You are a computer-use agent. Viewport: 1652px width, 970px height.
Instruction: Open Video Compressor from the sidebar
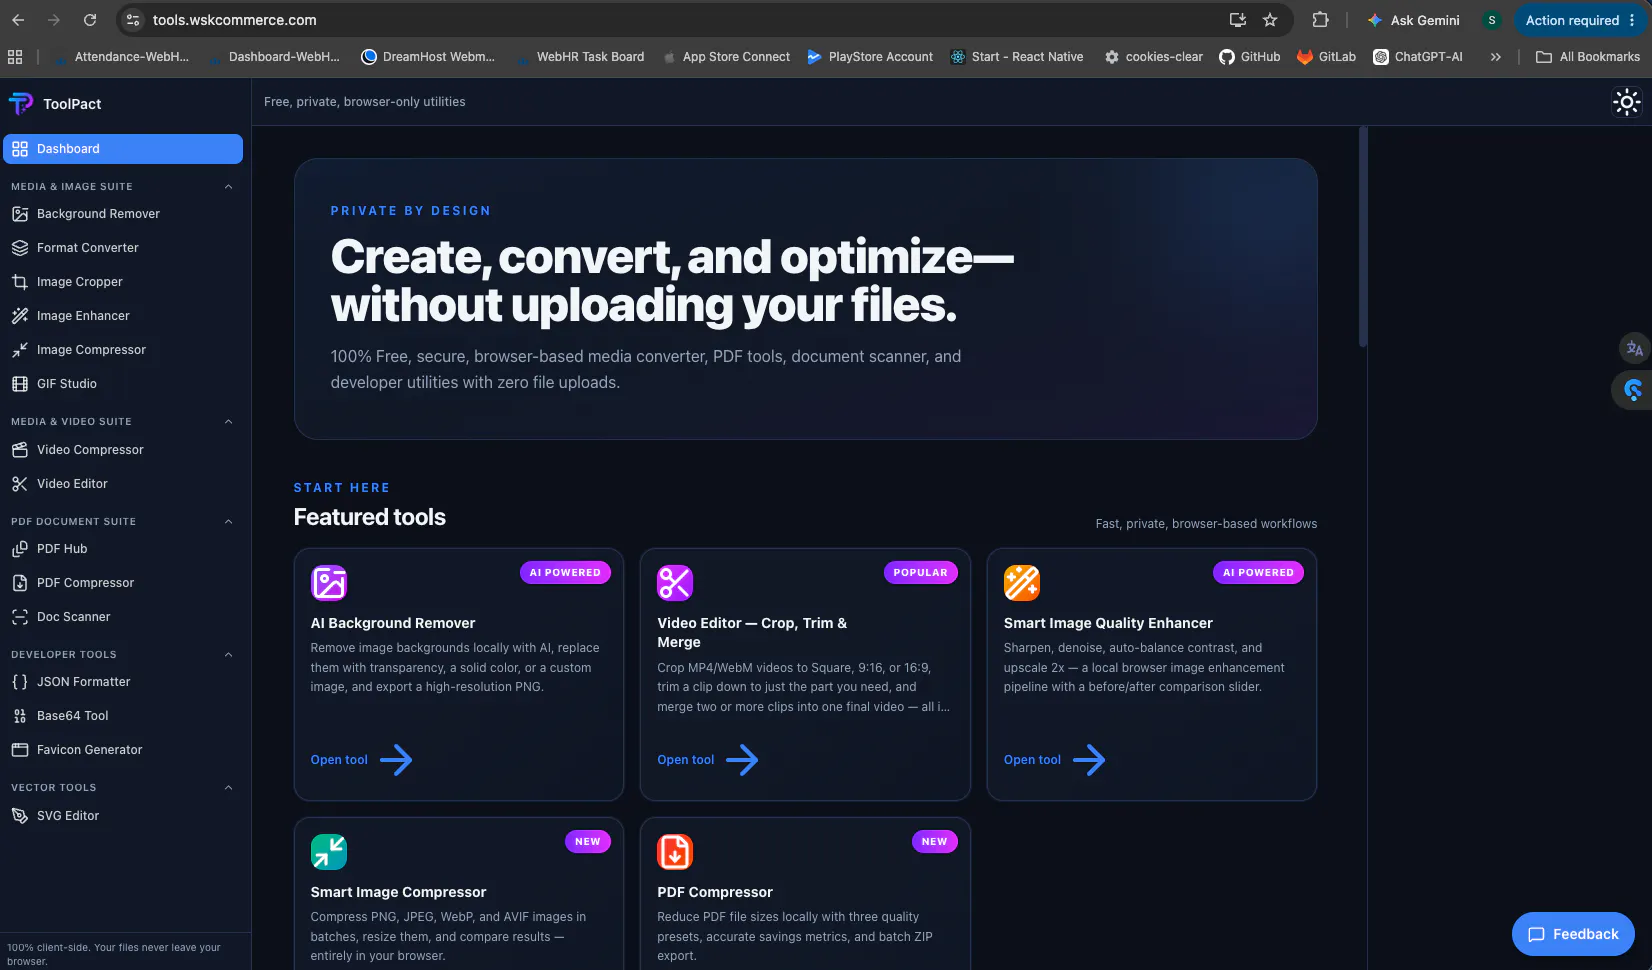[123, 450]
